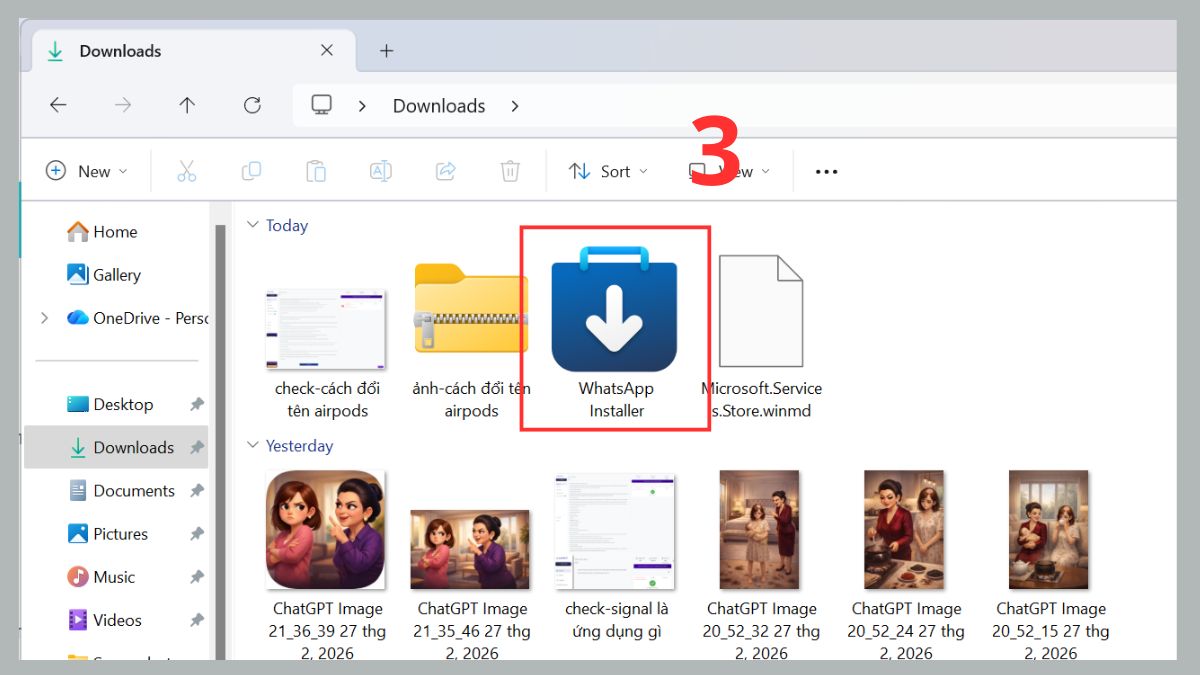Image resolution: width=1200 pixels, height=675 pixels.
Task: Open the Music folder from sidebar
Action: tap(113, 576)
